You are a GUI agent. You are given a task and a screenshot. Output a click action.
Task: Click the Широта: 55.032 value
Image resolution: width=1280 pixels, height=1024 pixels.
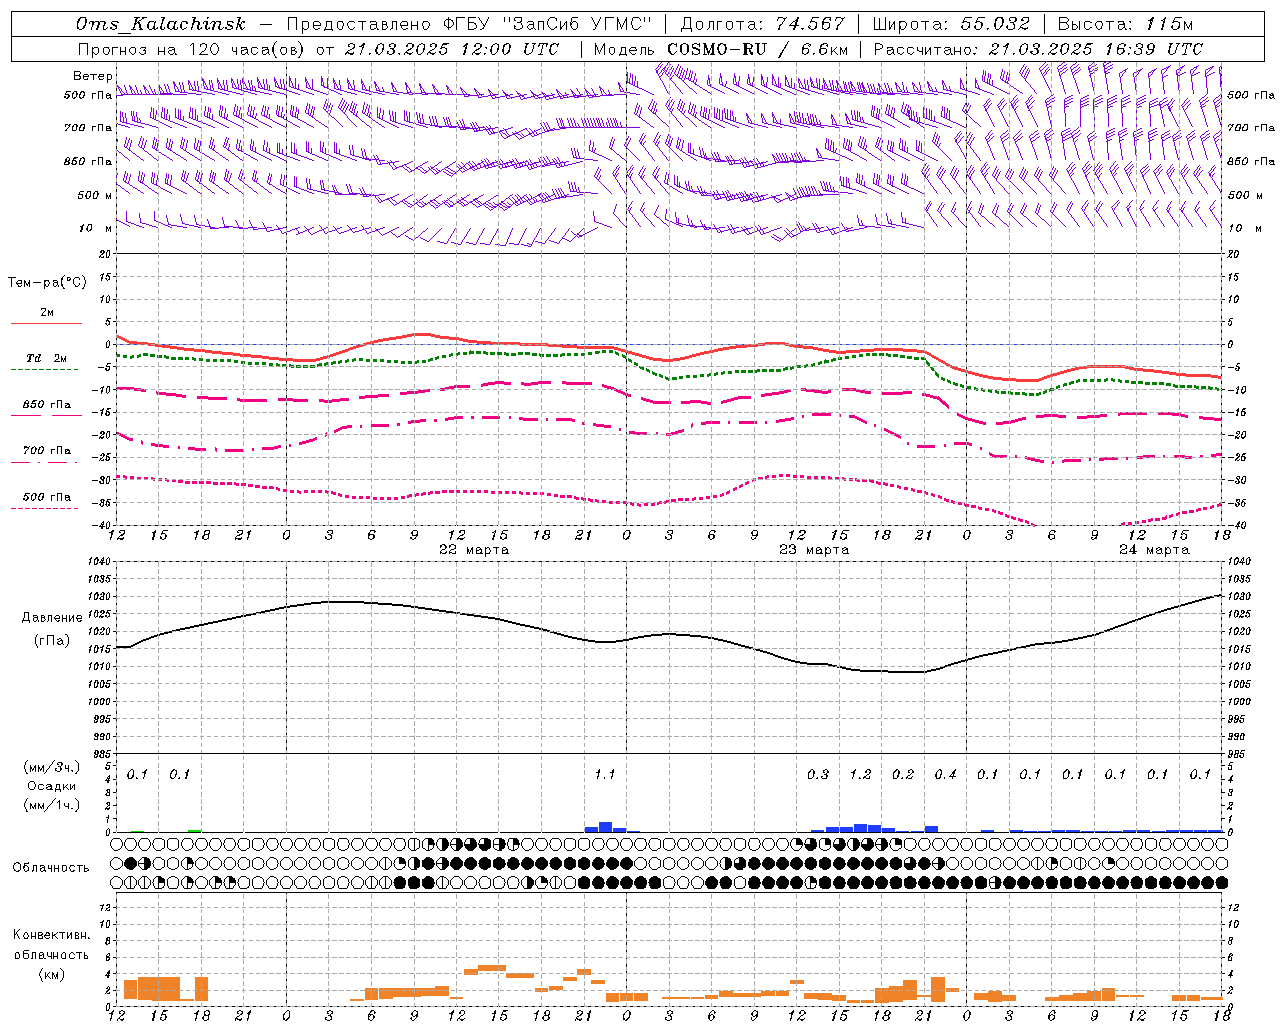(951, 25)
